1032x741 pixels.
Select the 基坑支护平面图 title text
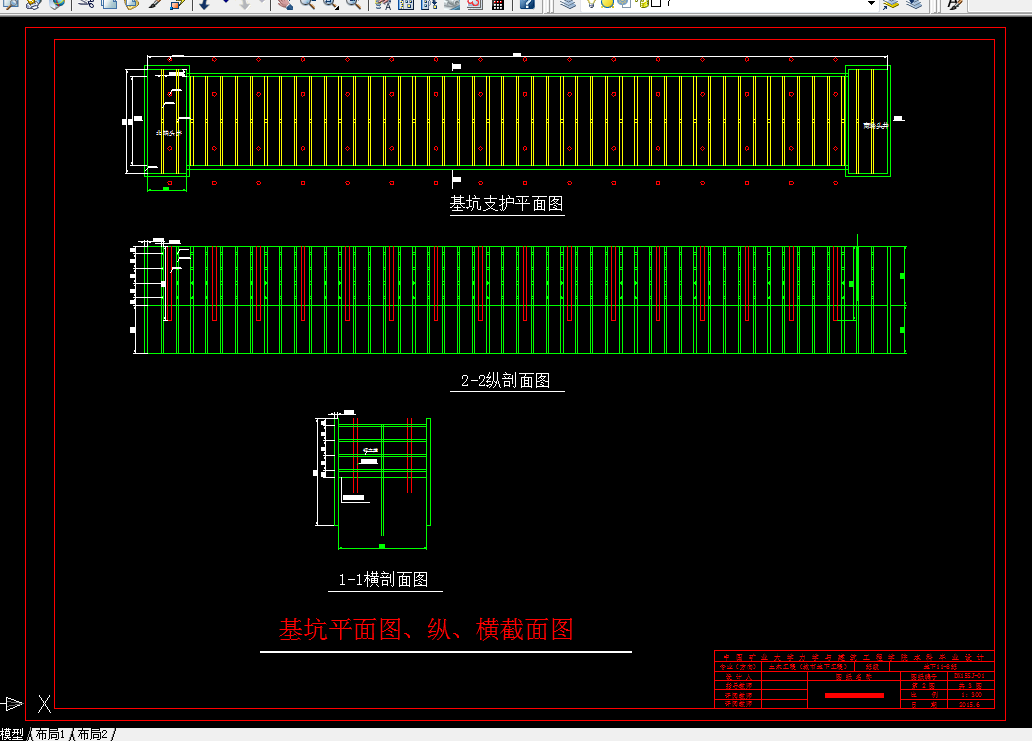point(507,204)
